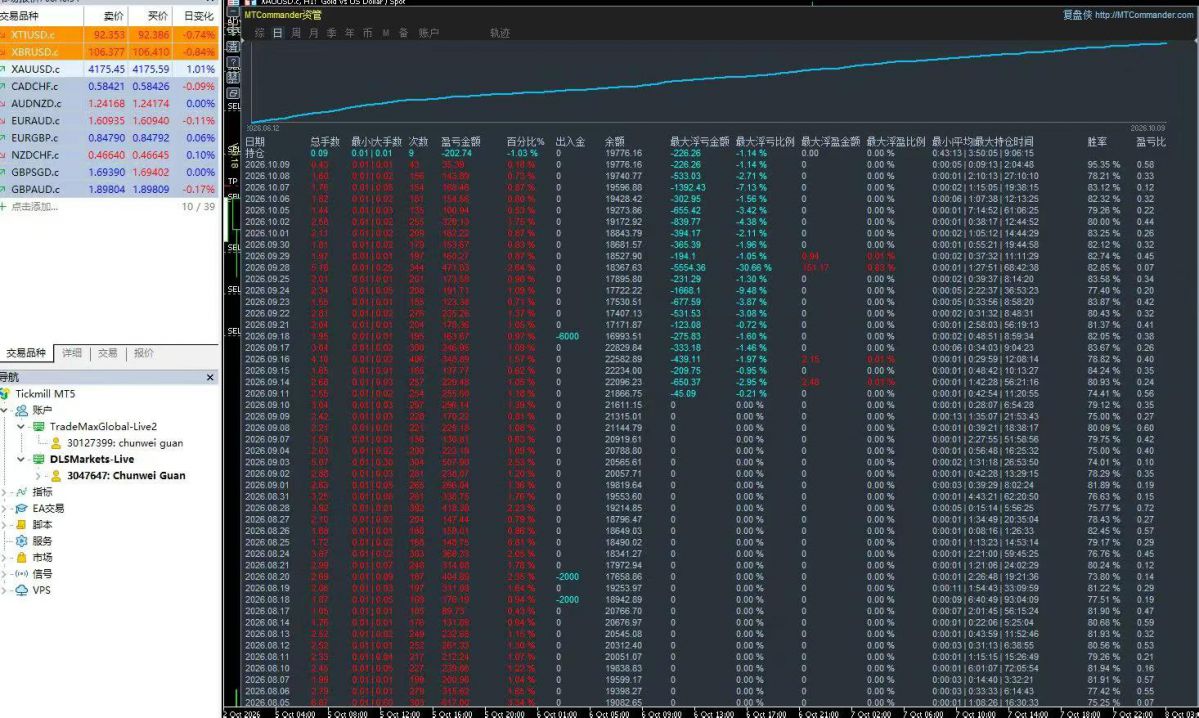Screen dimensions: 1199x718
Task: Open the http://MTCommander.com link
Action: point(1144,15)
